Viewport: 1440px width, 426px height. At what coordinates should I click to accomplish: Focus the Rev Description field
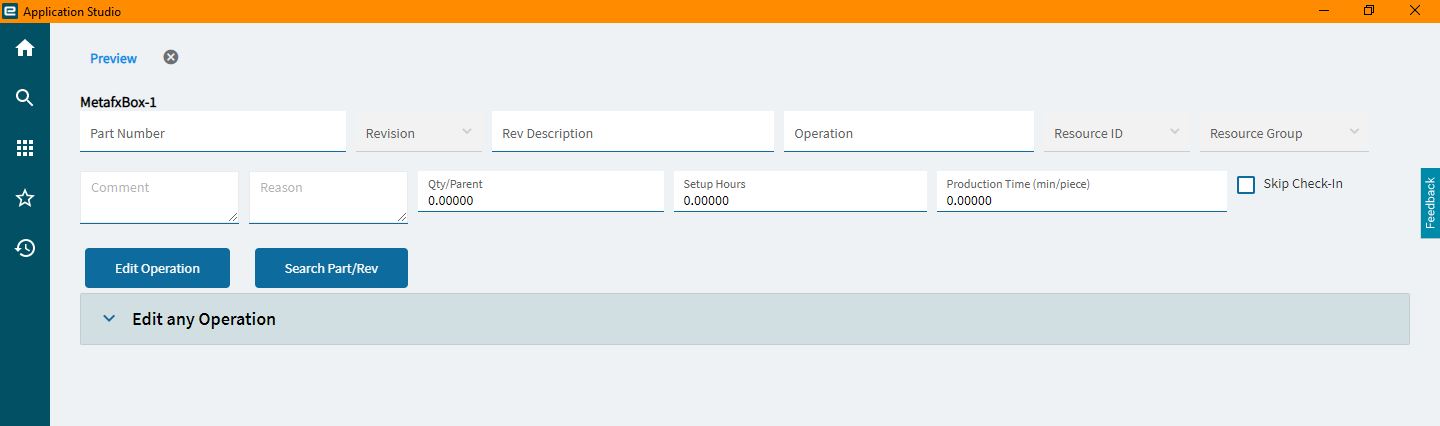click(x=633, y=132)
